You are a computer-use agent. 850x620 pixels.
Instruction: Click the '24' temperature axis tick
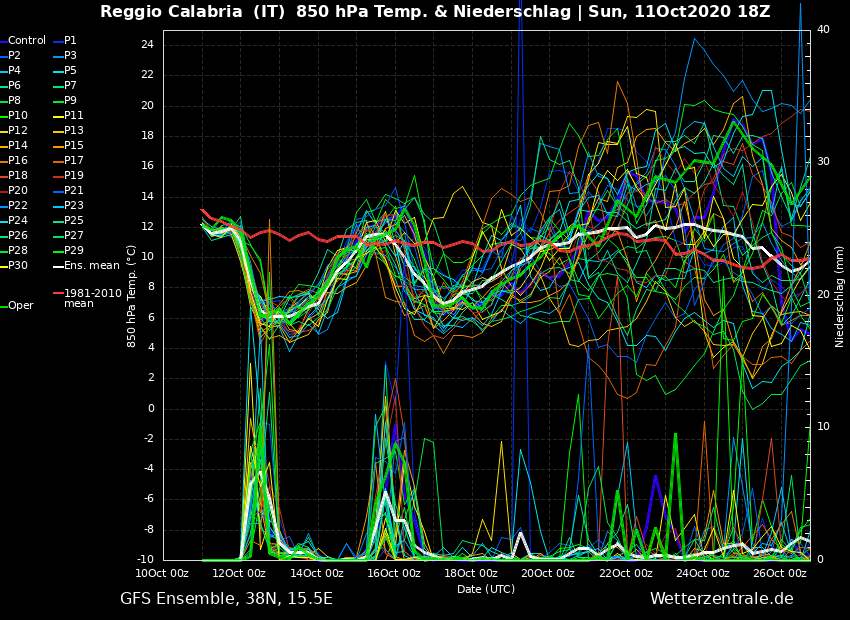[x=147, y=45]
